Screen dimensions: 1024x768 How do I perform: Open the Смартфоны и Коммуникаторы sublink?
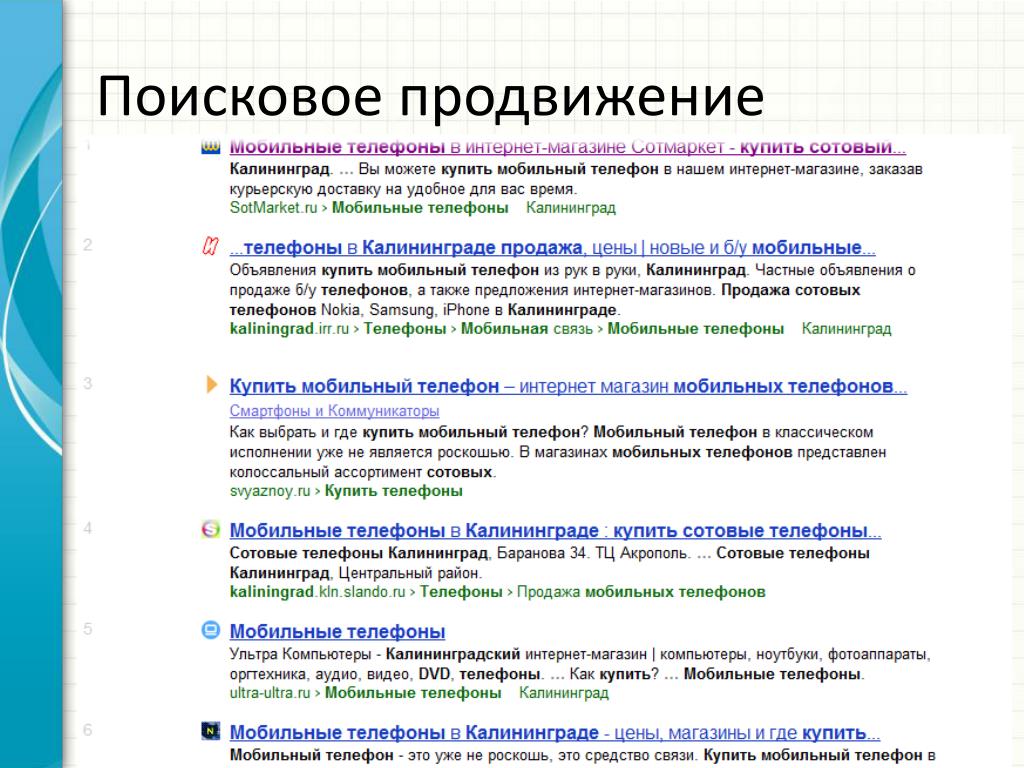[x=334, y=411]
